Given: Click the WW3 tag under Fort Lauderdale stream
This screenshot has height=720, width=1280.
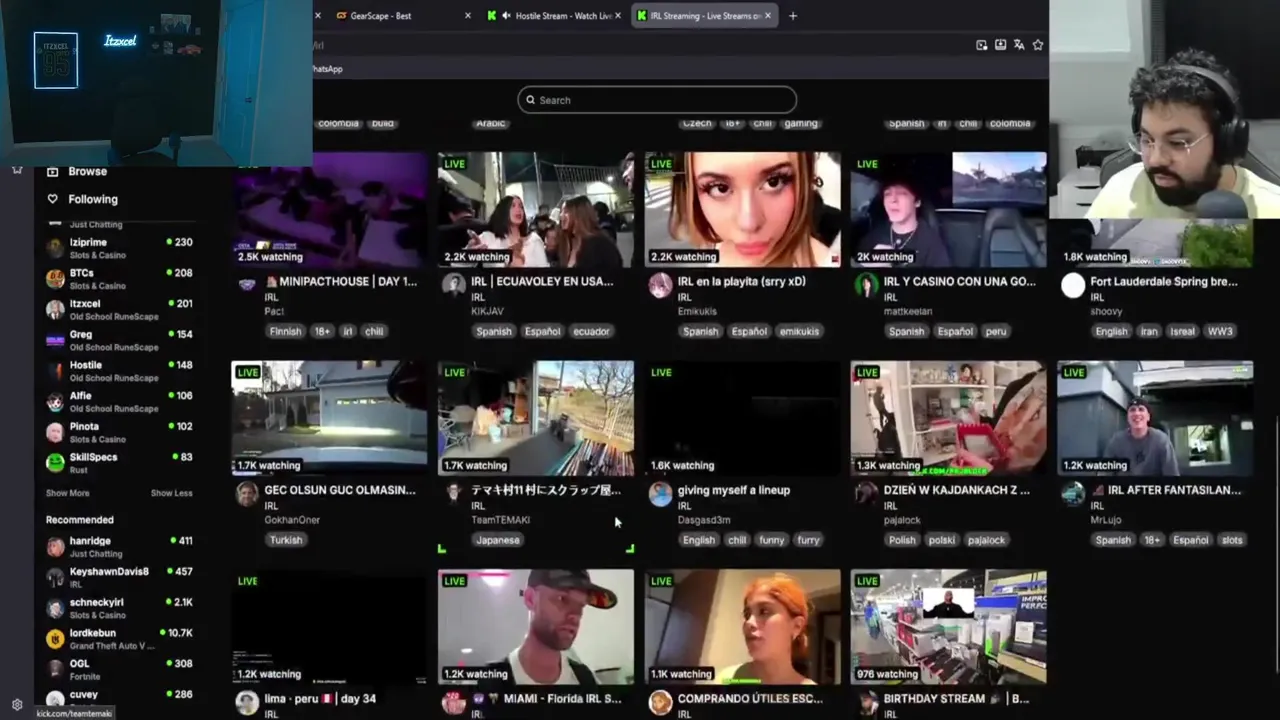Looking at the screenshot, I should pos(1220,331).
